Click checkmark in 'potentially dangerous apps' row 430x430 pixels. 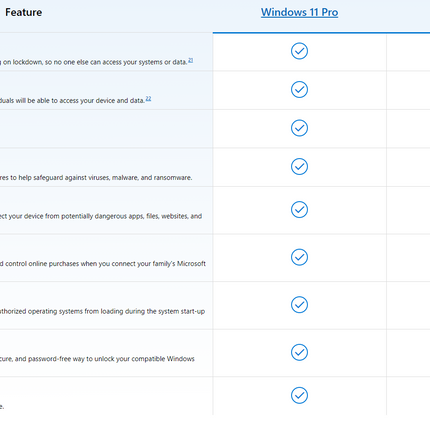point(299,209)
